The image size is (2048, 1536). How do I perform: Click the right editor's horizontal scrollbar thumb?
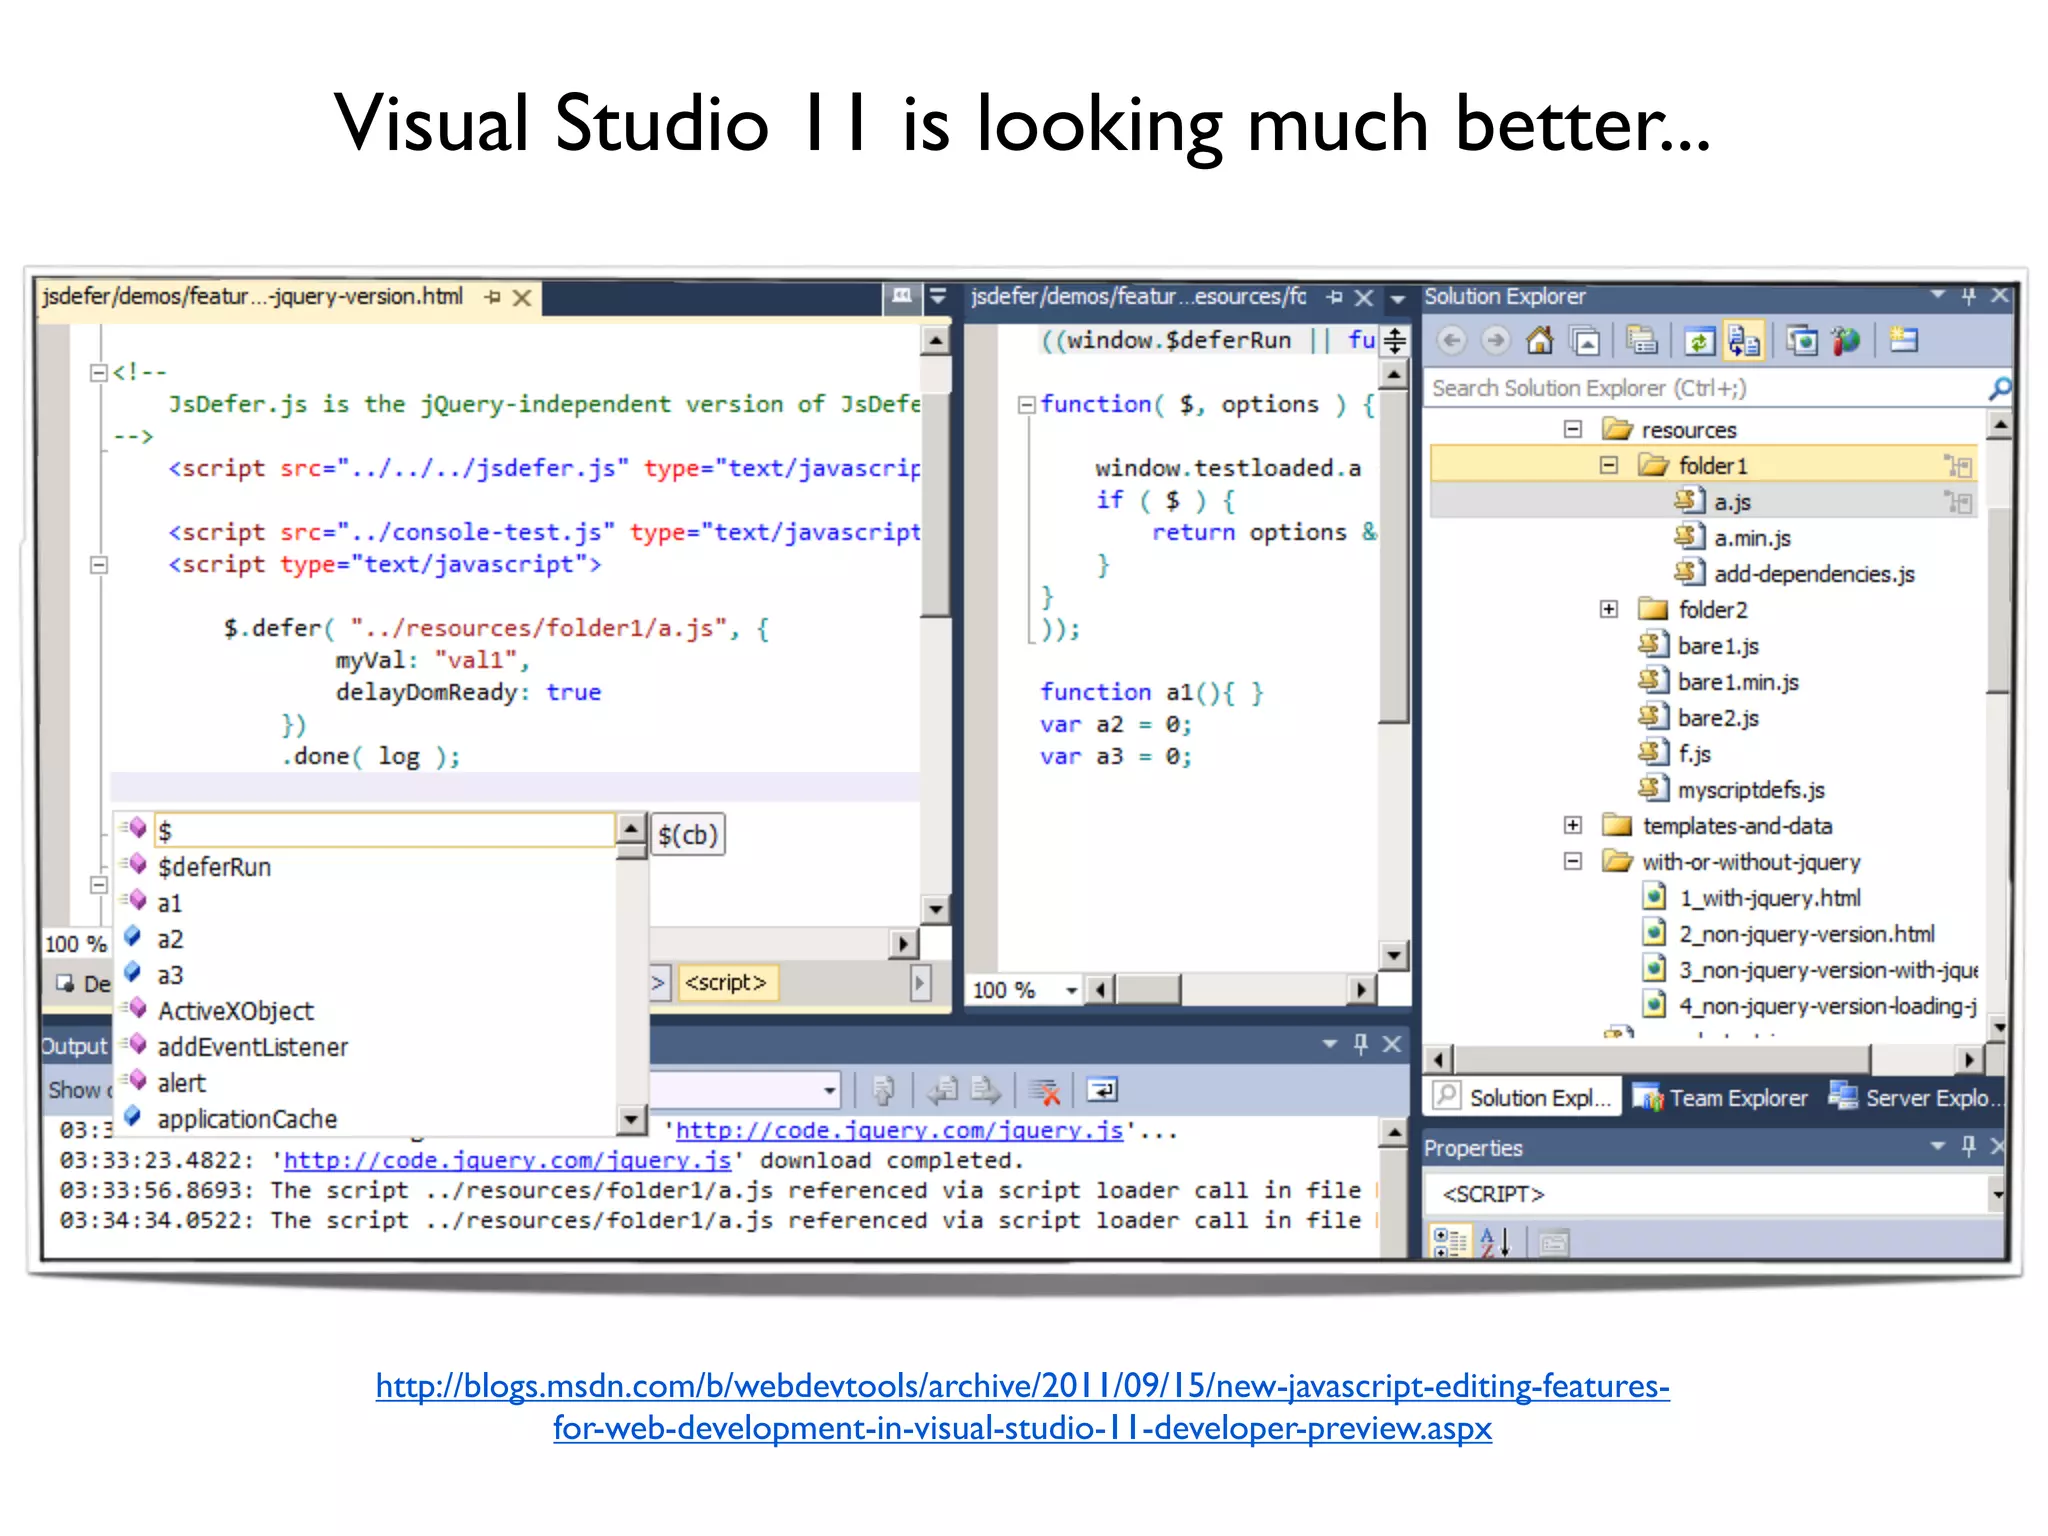pyautogui.click(x=1148, y=990)
